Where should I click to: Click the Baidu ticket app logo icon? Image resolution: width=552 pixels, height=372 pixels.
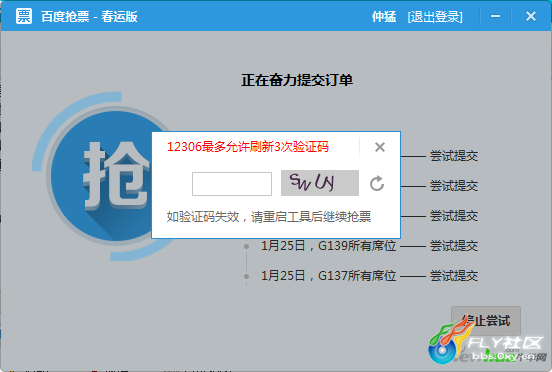[24, 16]
